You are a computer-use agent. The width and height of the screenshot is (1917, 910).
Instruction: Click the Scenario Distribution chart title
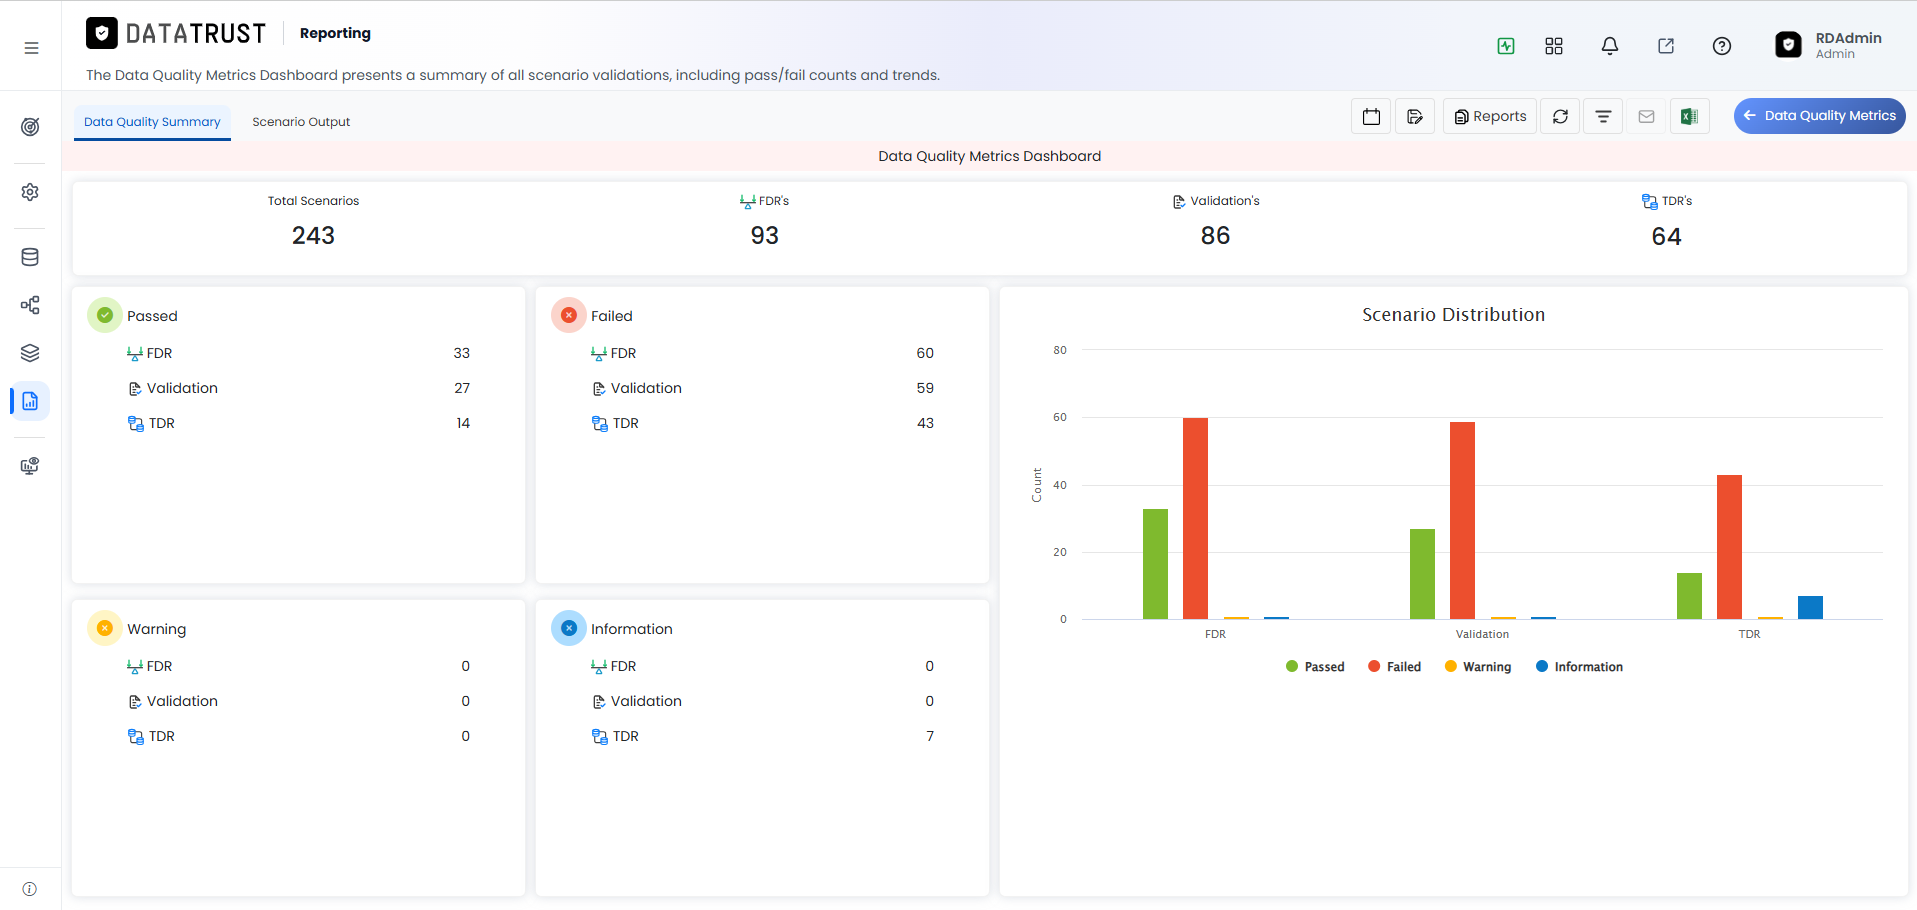1453,315
